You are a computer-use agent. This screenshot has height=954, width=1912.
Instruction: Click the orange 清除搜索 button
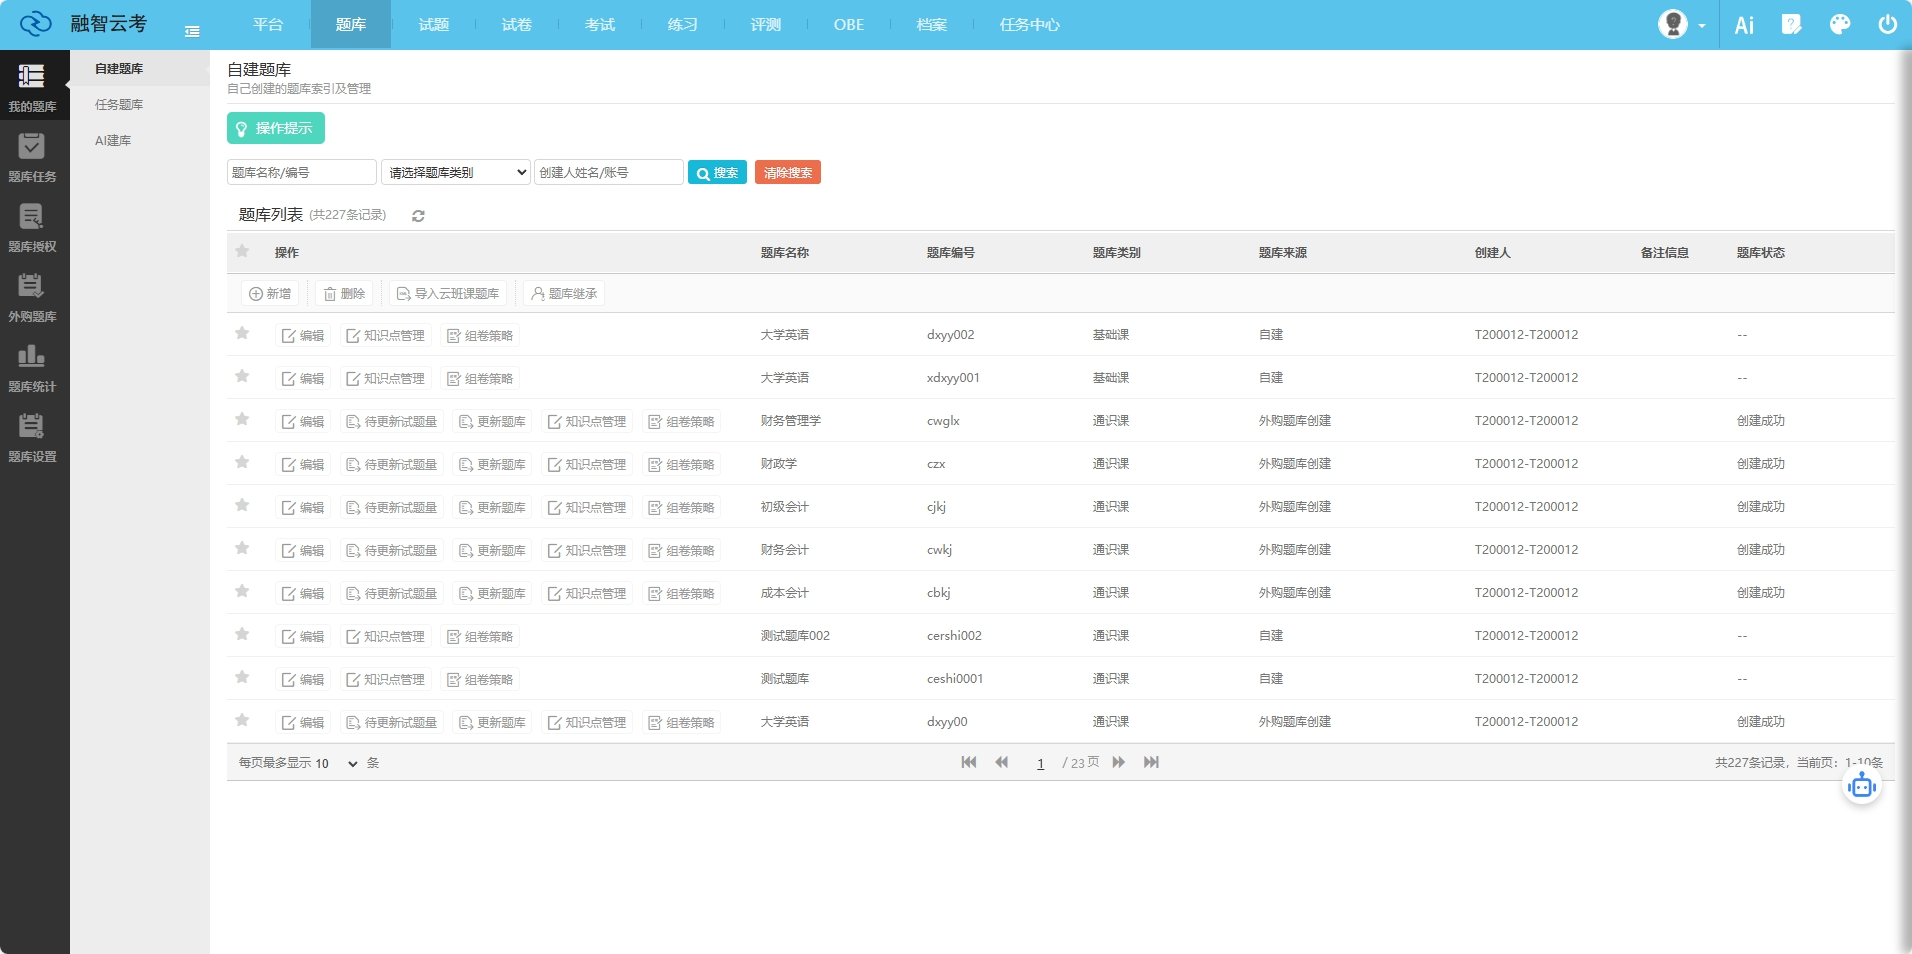coord(787,172)
